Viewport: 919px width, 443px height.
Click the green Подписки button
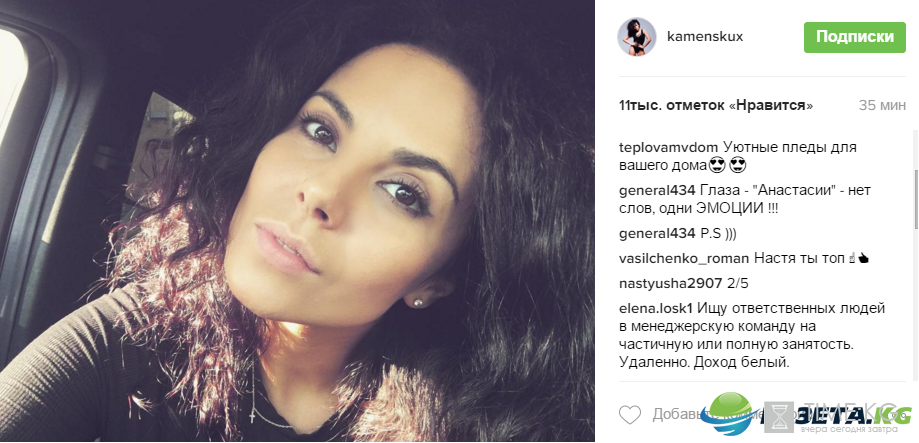click(x=855, y=38)
